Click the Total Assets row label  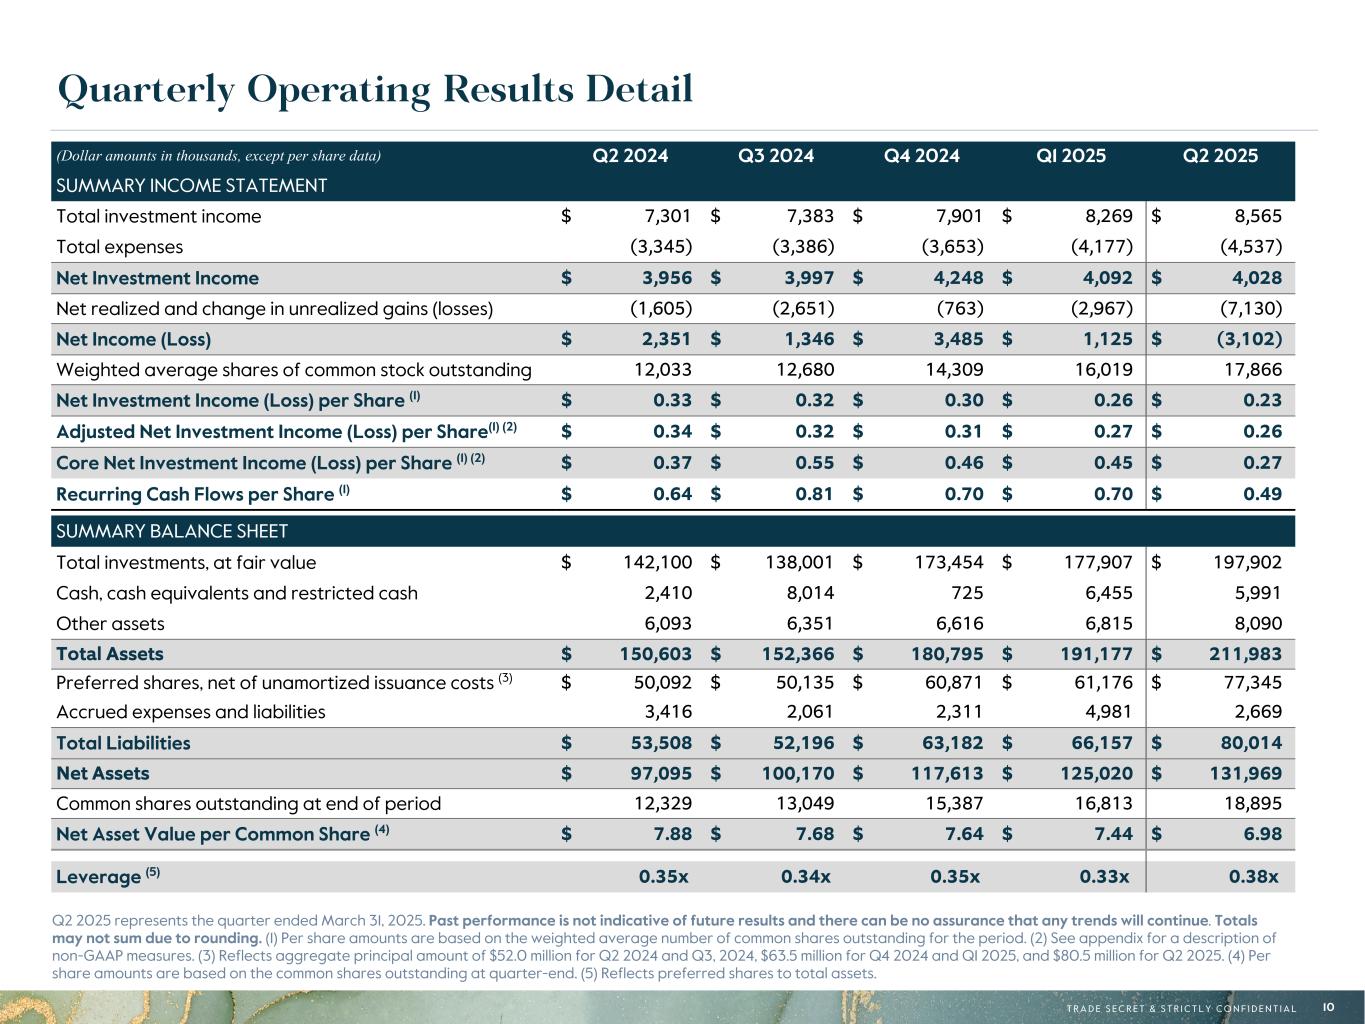[110, 654]
